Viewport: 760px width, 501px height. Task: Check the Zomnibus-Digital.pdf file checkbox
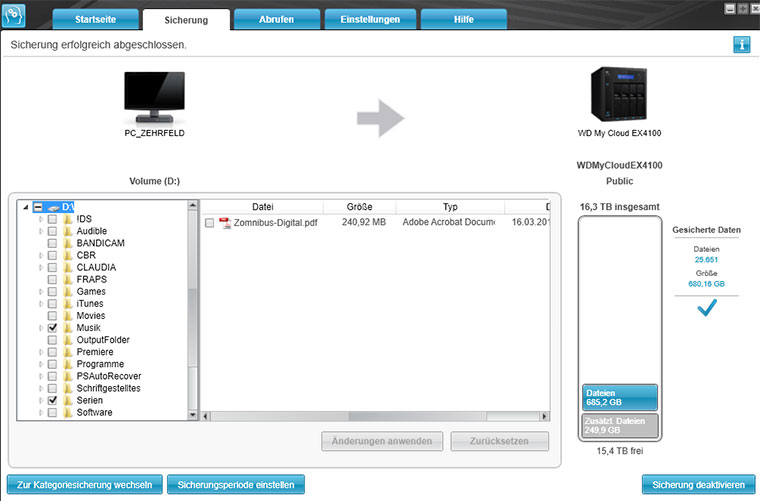[x=209, y=223]
